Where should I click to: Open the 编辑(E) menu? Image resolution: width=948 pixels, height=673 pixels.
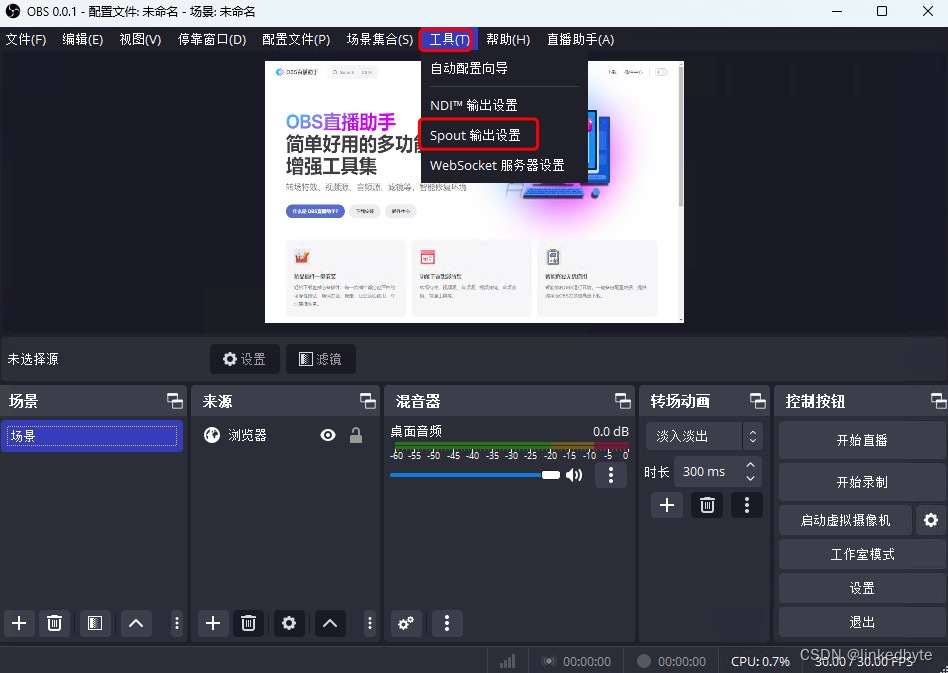[83, 40]
